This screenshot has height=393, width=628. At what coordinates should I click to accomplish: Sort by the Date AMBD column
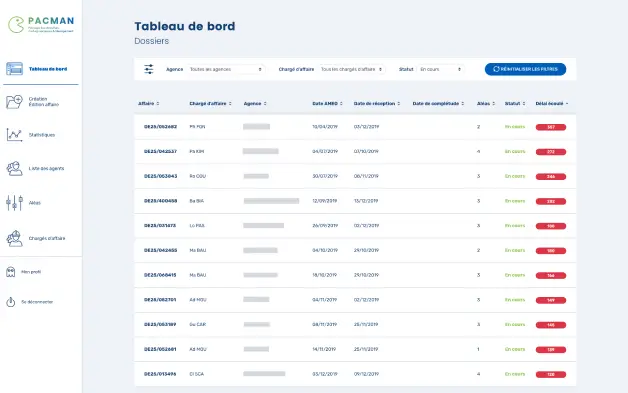327,104
